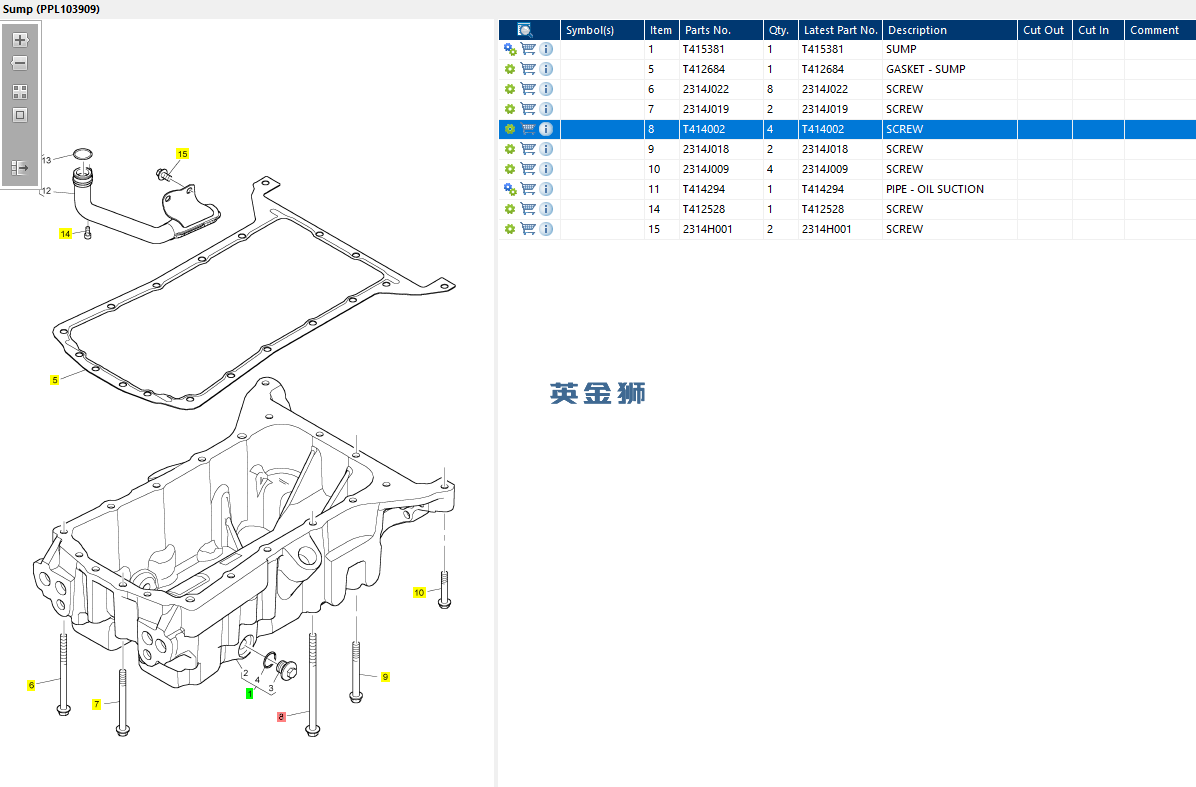Select callout 15 on the diagram
The width and height of the screenshot is (1196, 787).
coord(182,154)
